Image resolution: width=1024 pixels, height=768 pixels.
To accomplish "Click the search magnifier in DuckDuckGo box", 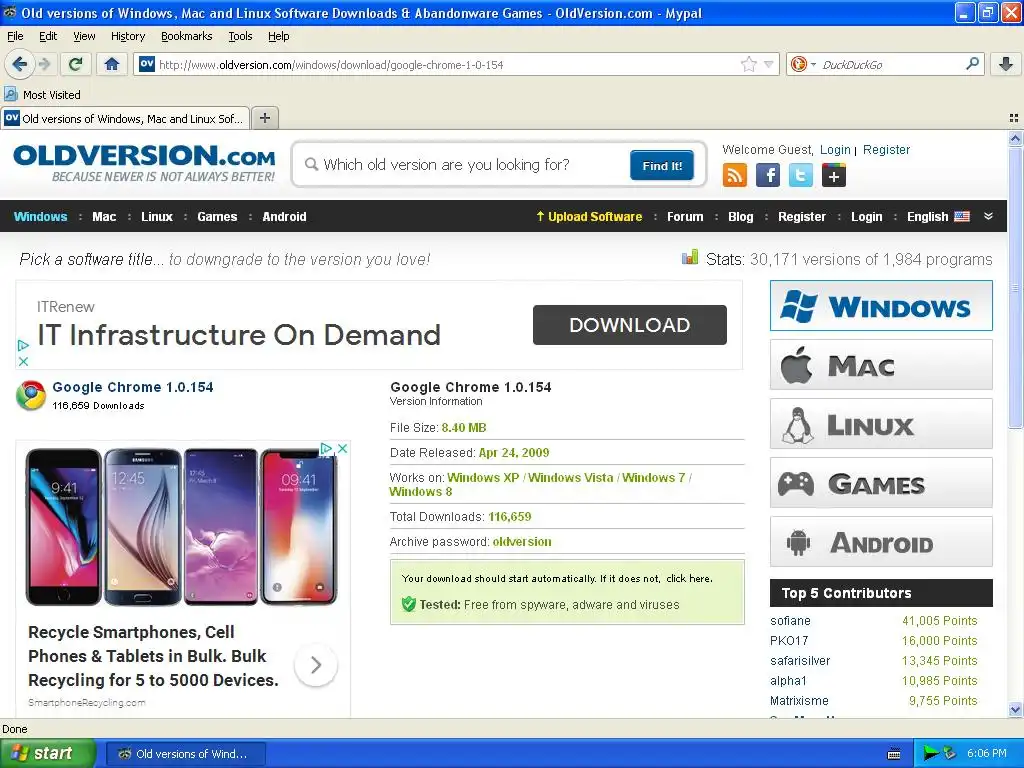I will coord(972,64).
